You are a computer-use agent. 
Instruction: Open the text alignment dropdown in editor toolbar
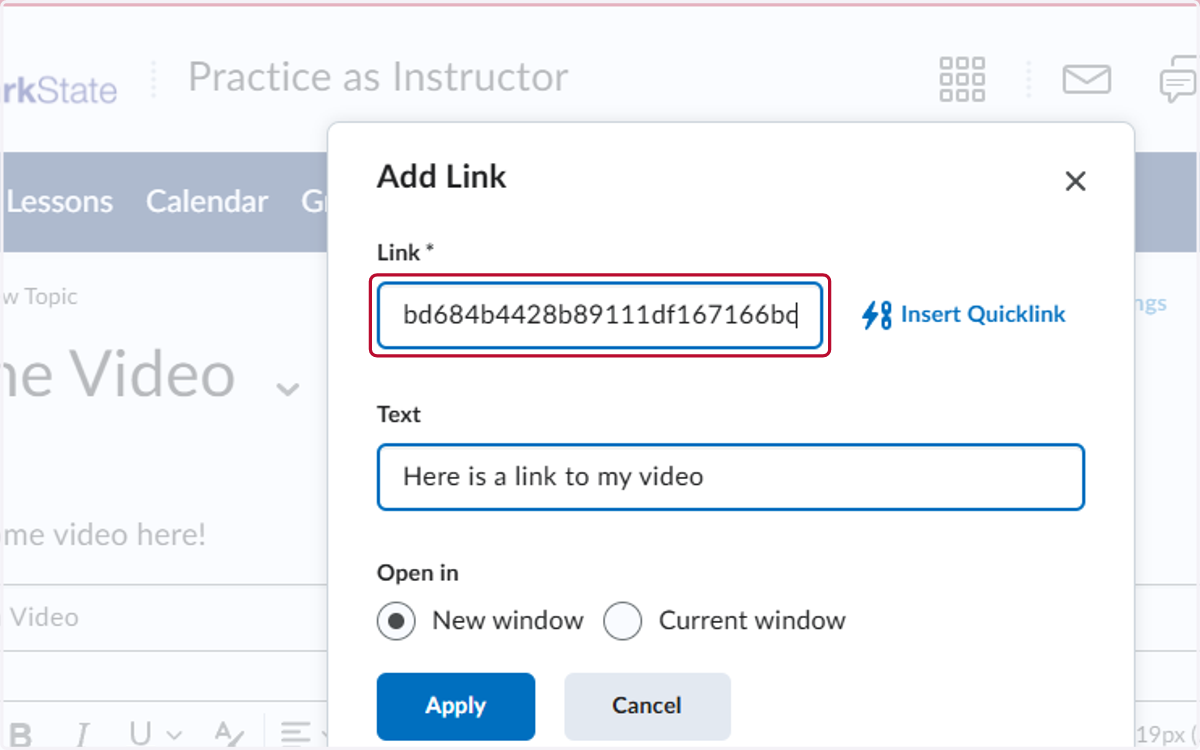tap(302, 735)
